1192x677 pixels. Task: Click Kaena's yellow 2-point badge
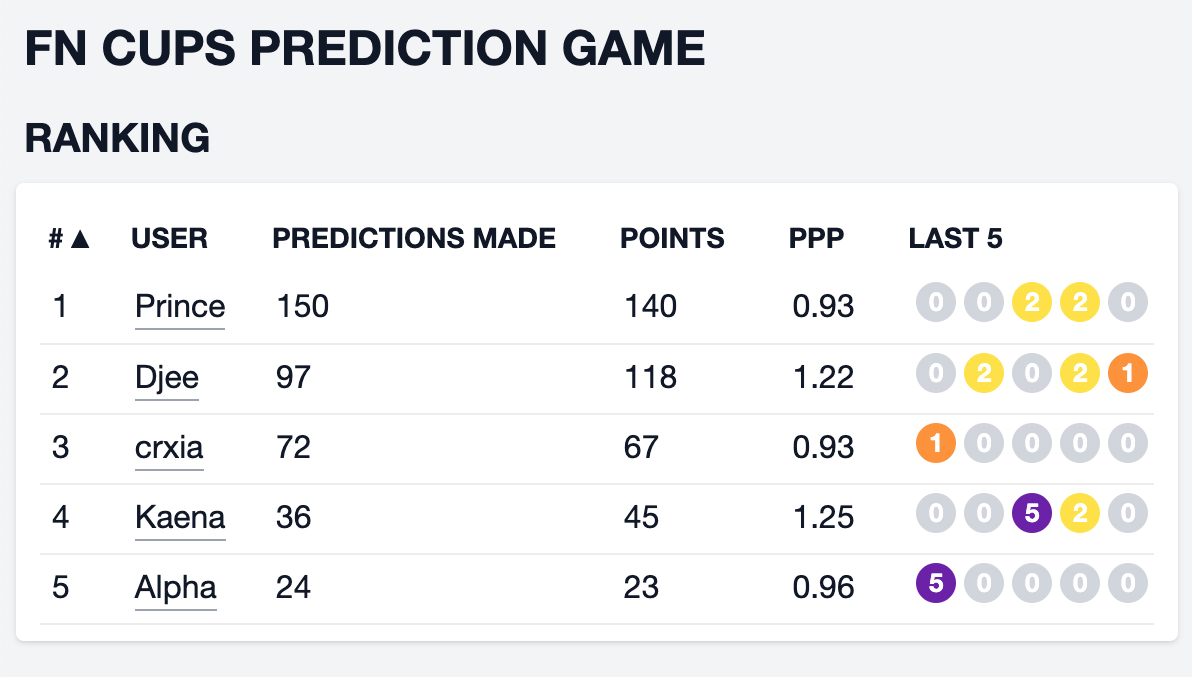pos(1080,514)
